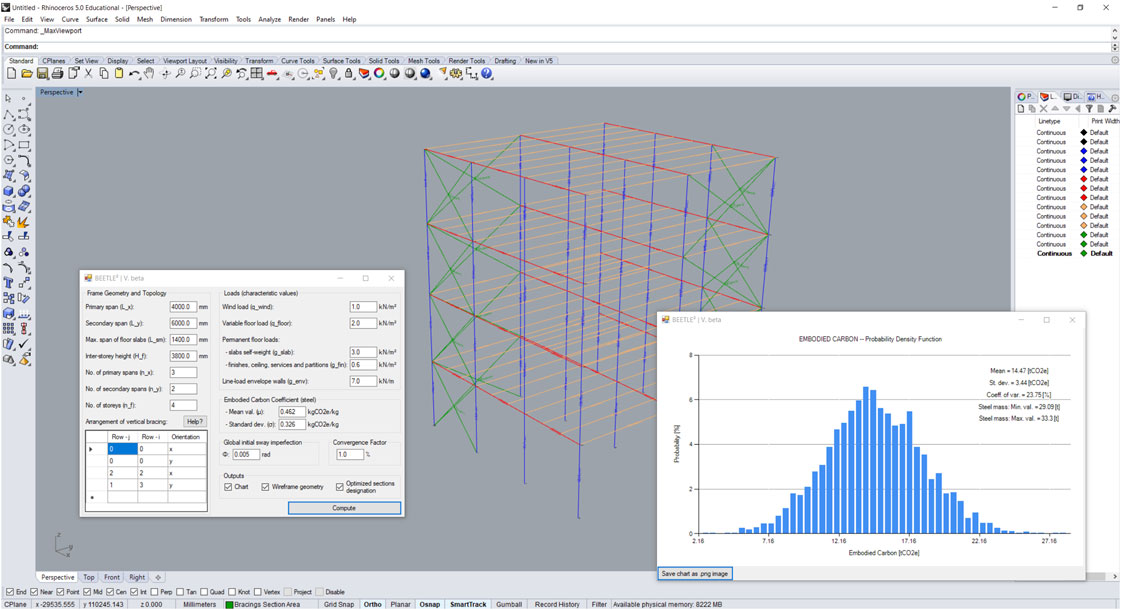Select the Row-j cell in first bracing row
Viewport: 1121px width, 610px height.
(122, 449)
